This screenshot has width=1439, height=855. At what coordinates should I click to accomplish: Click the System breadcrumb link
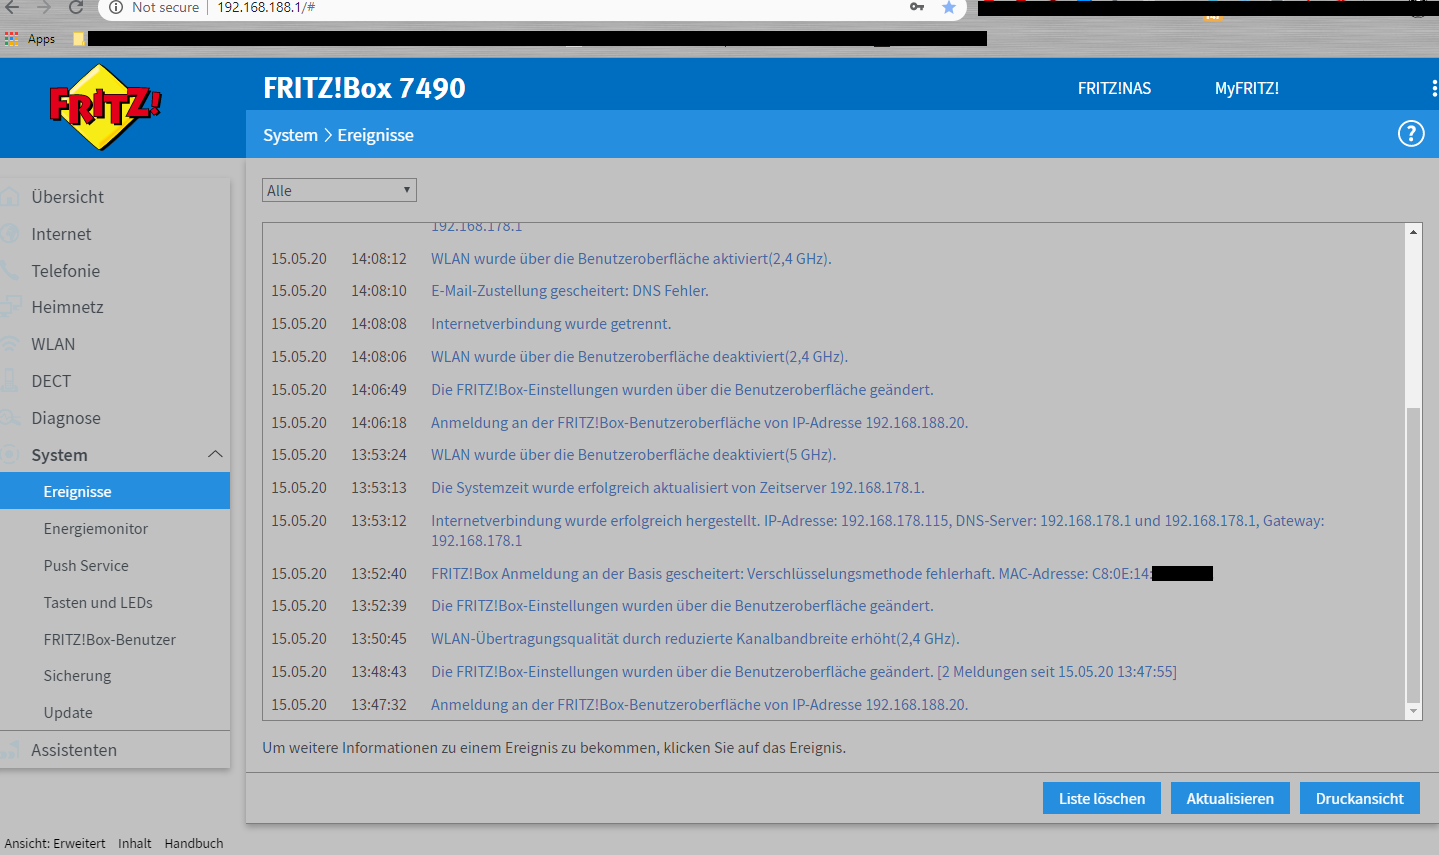point(290,135)
